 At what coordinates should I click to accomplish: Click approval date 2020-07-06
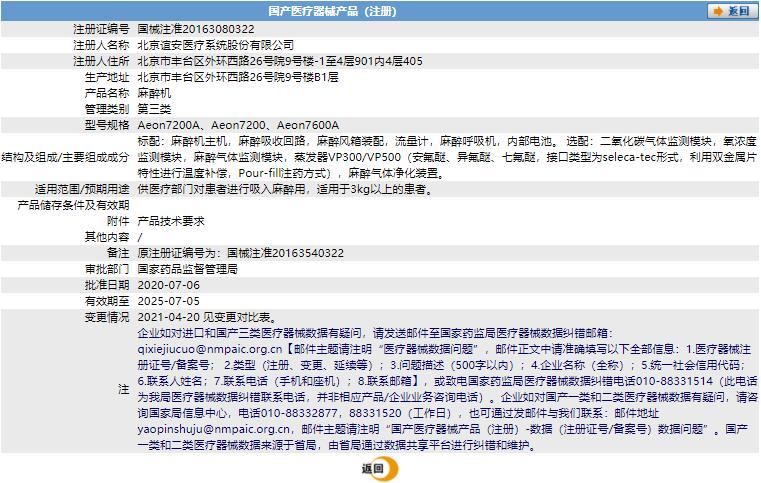(x=169, y=285)
